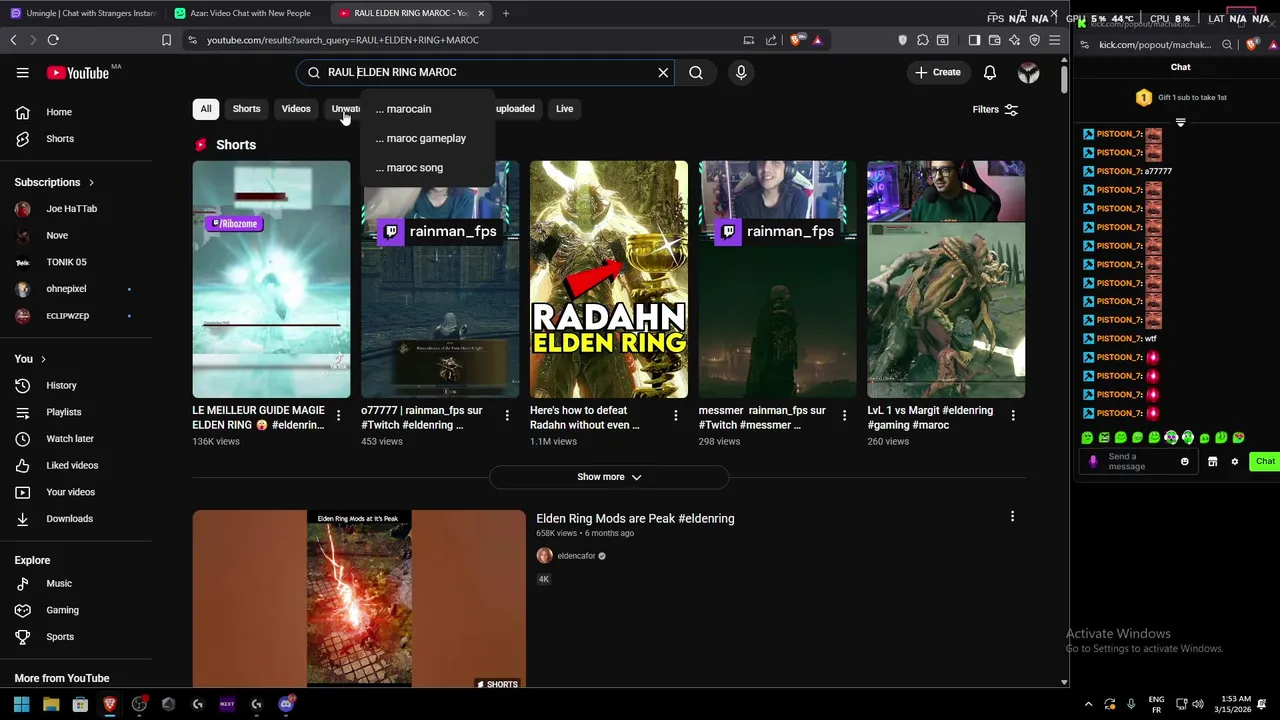Open Elden Ring Mods are Peak video title
The width and height of the screenshot is (1280, 720).
tap(635, 519)
